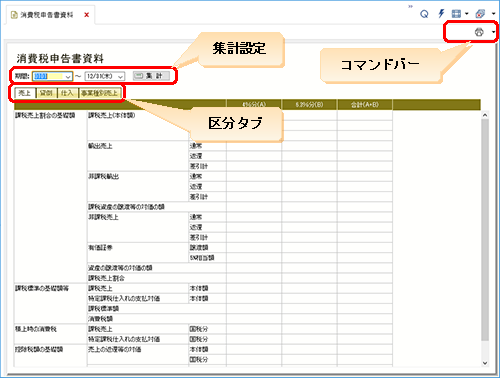Click 差引計 in the 非課税輸出 group

point(199,197)
